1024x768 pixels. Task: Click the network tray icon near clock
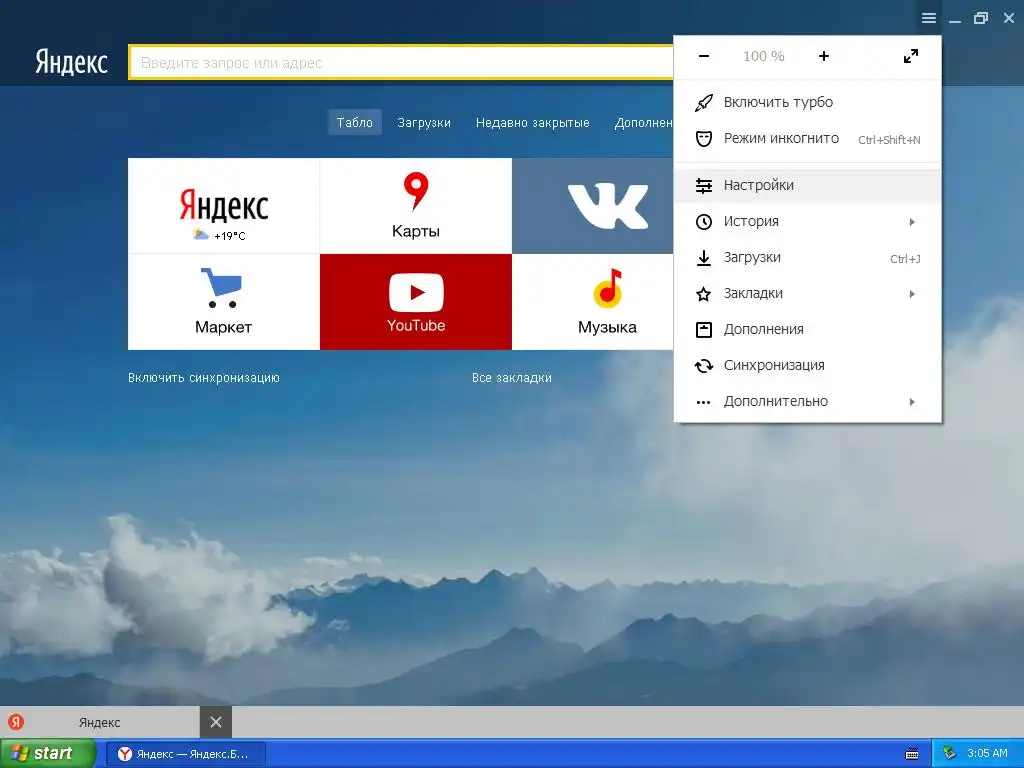[949, 754]
